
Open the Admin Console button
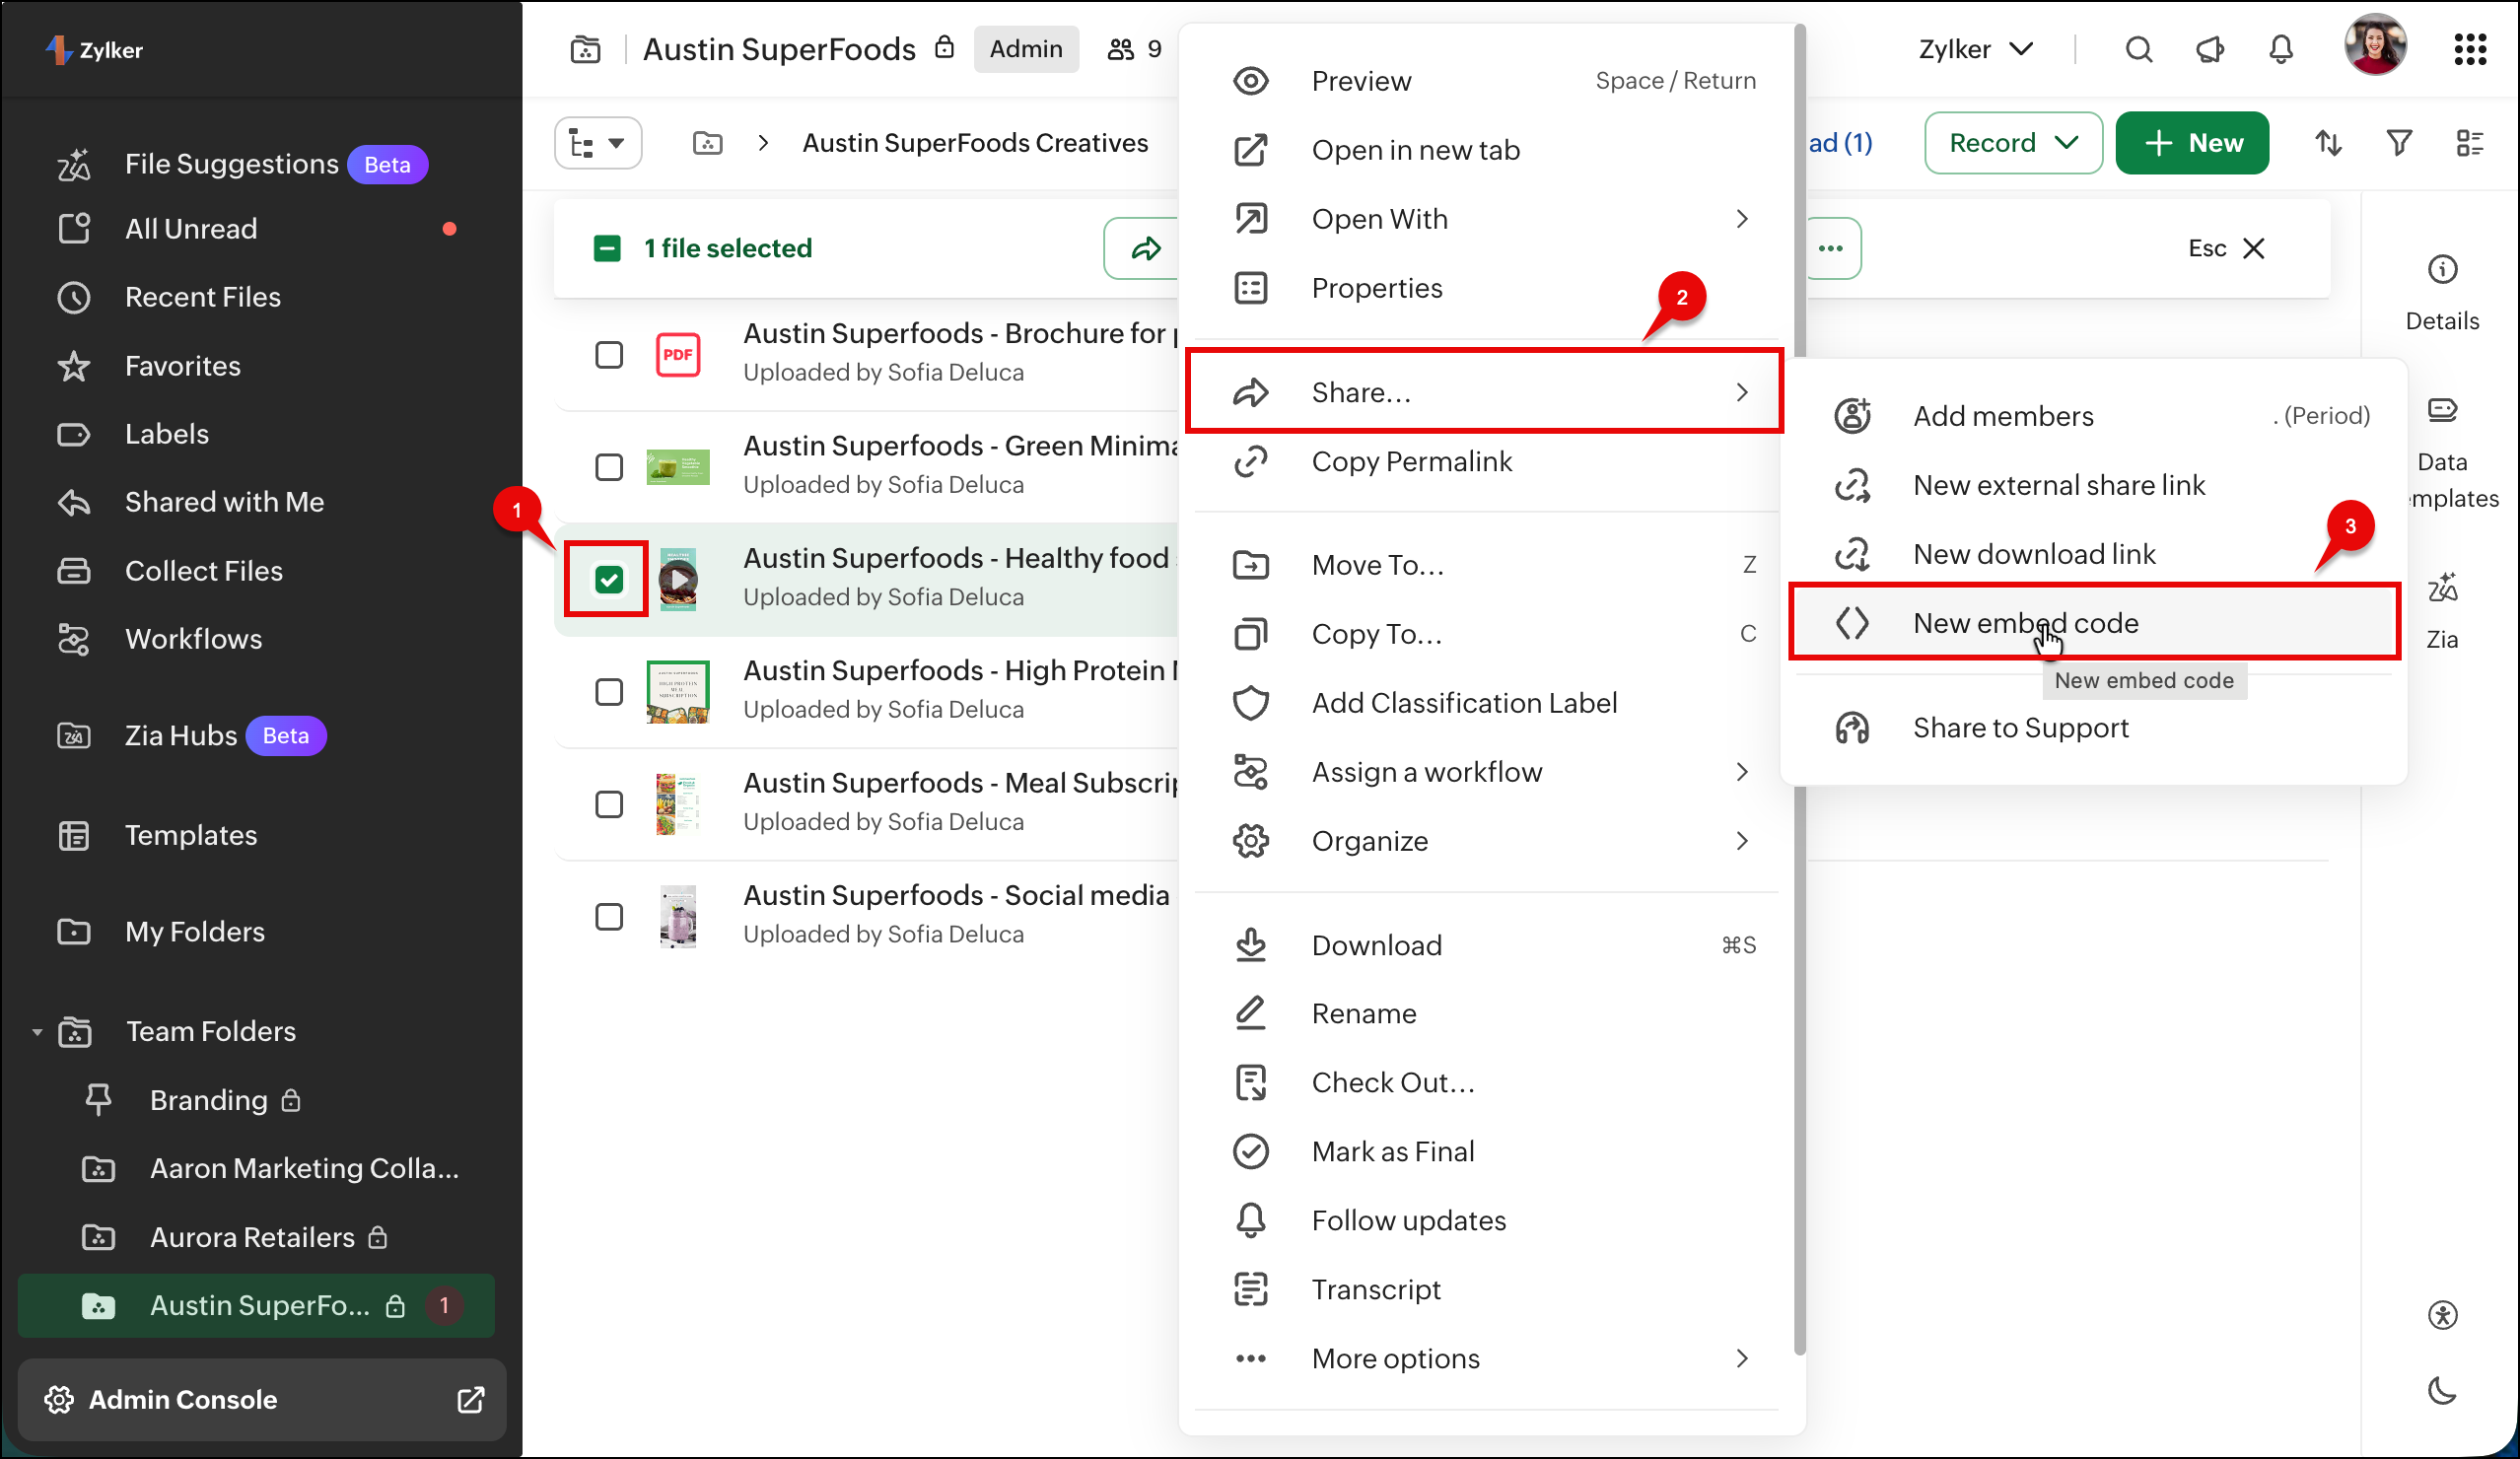262,1399
